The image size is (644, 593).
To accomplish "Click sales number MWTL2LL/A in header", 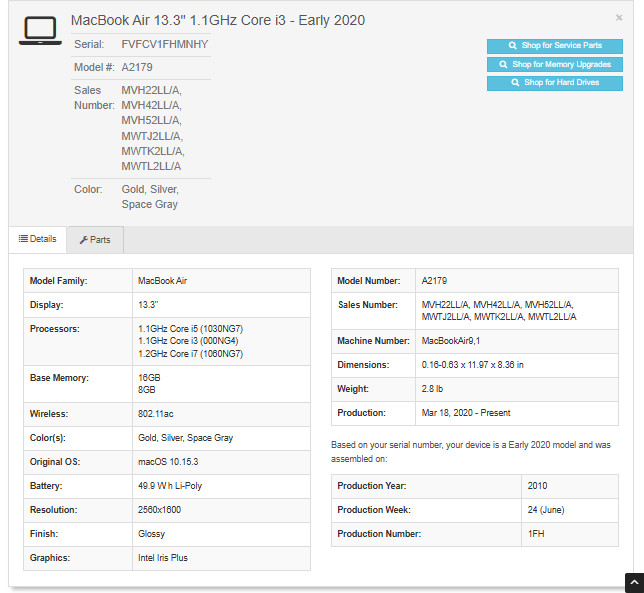I will pos(151,166).
